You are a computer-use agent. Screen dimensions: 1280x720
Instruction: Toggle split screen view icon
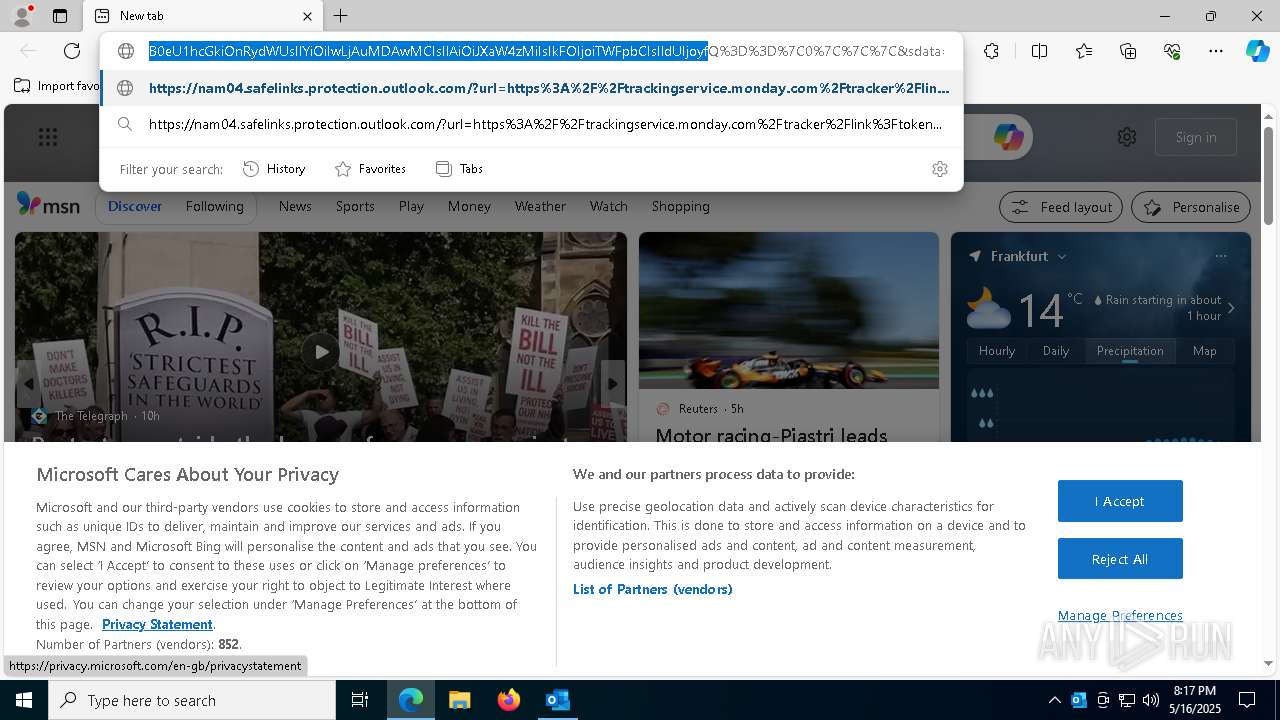pos(1039,51)
